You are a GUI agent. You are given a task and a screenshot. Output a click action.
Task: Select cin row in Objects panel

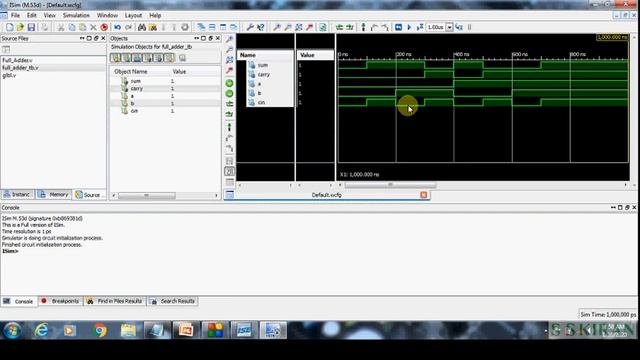coord(165,111)
